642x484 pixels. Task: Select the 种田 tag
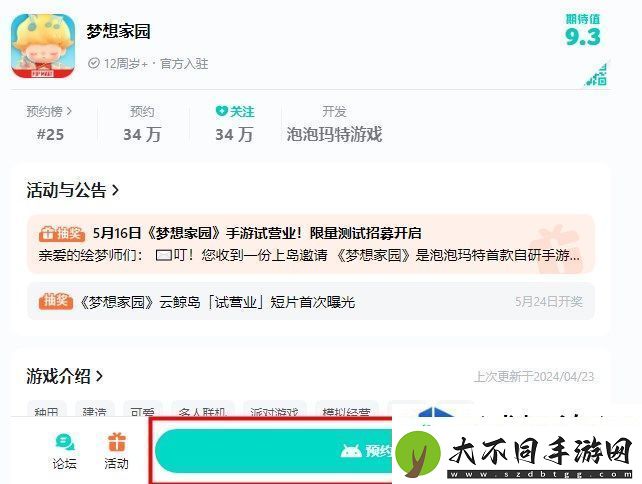pyautogui.click(x=46, y=409)
